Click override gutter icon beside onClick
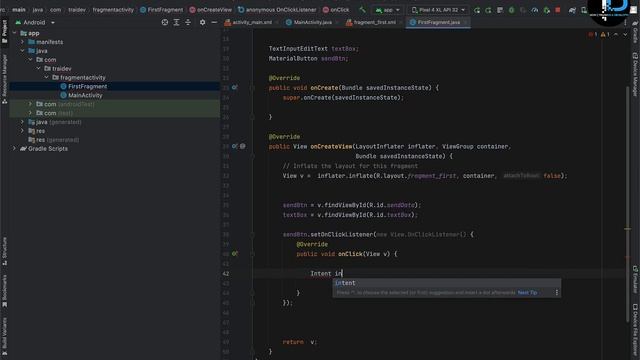Screen dimensions: 640x360 [x=235, y=254]
